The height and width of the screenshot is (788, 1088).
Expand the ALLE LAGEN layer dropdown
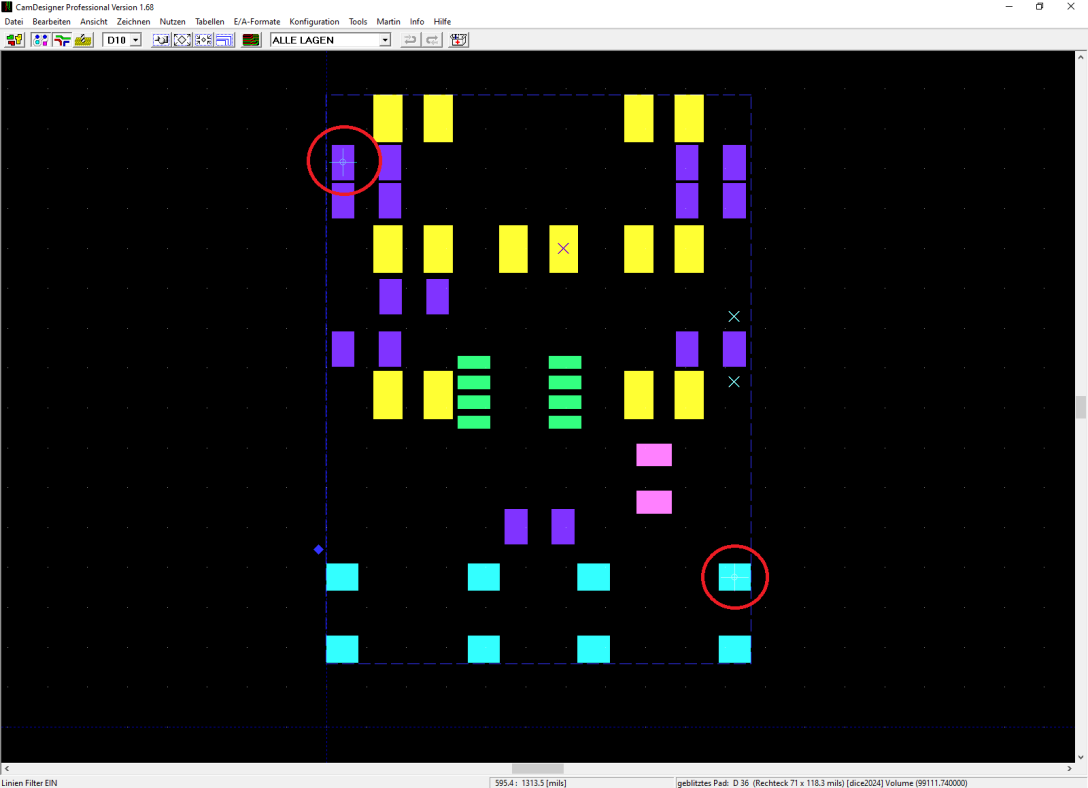click(x=384, y=40)
